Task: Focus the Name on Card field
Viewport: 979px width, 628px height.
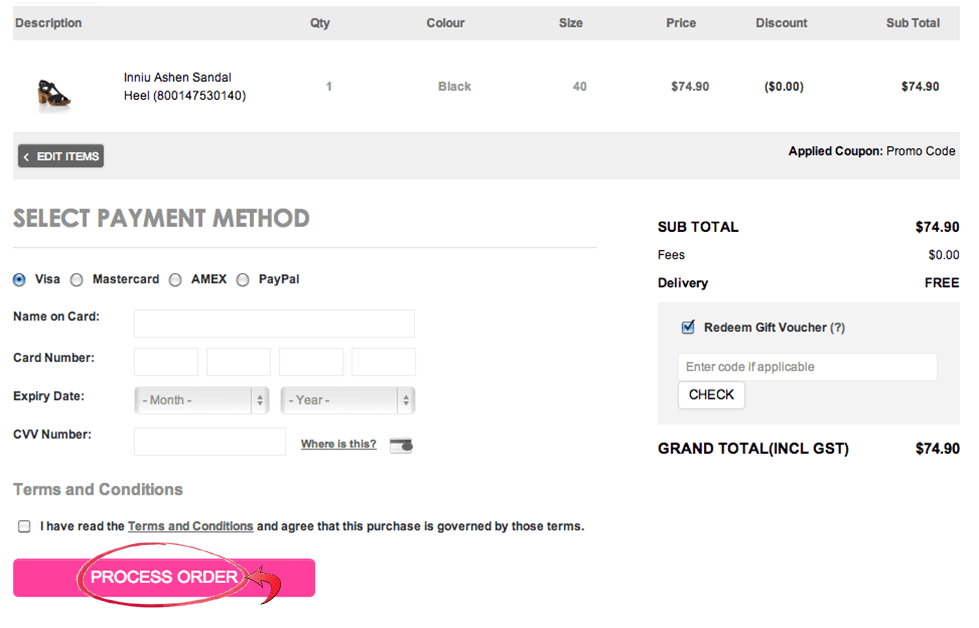Action: 274,323
